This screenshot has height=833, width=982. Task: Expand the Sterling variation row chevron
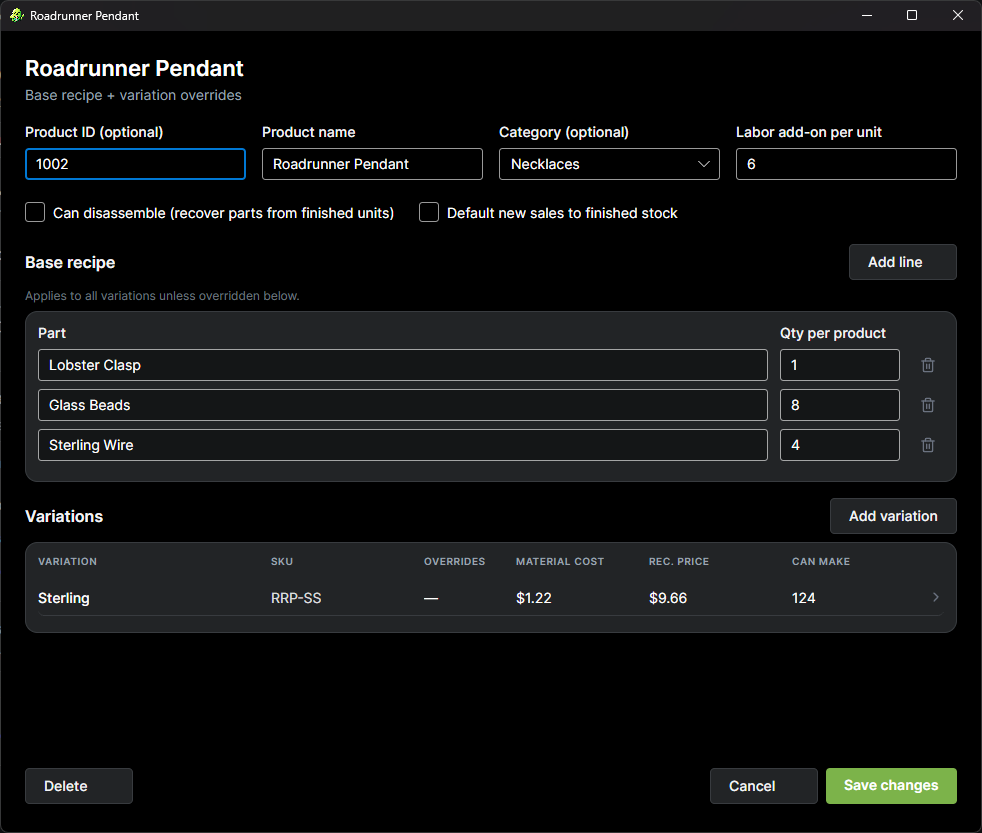pyautogui.click(x=935, y=598)
